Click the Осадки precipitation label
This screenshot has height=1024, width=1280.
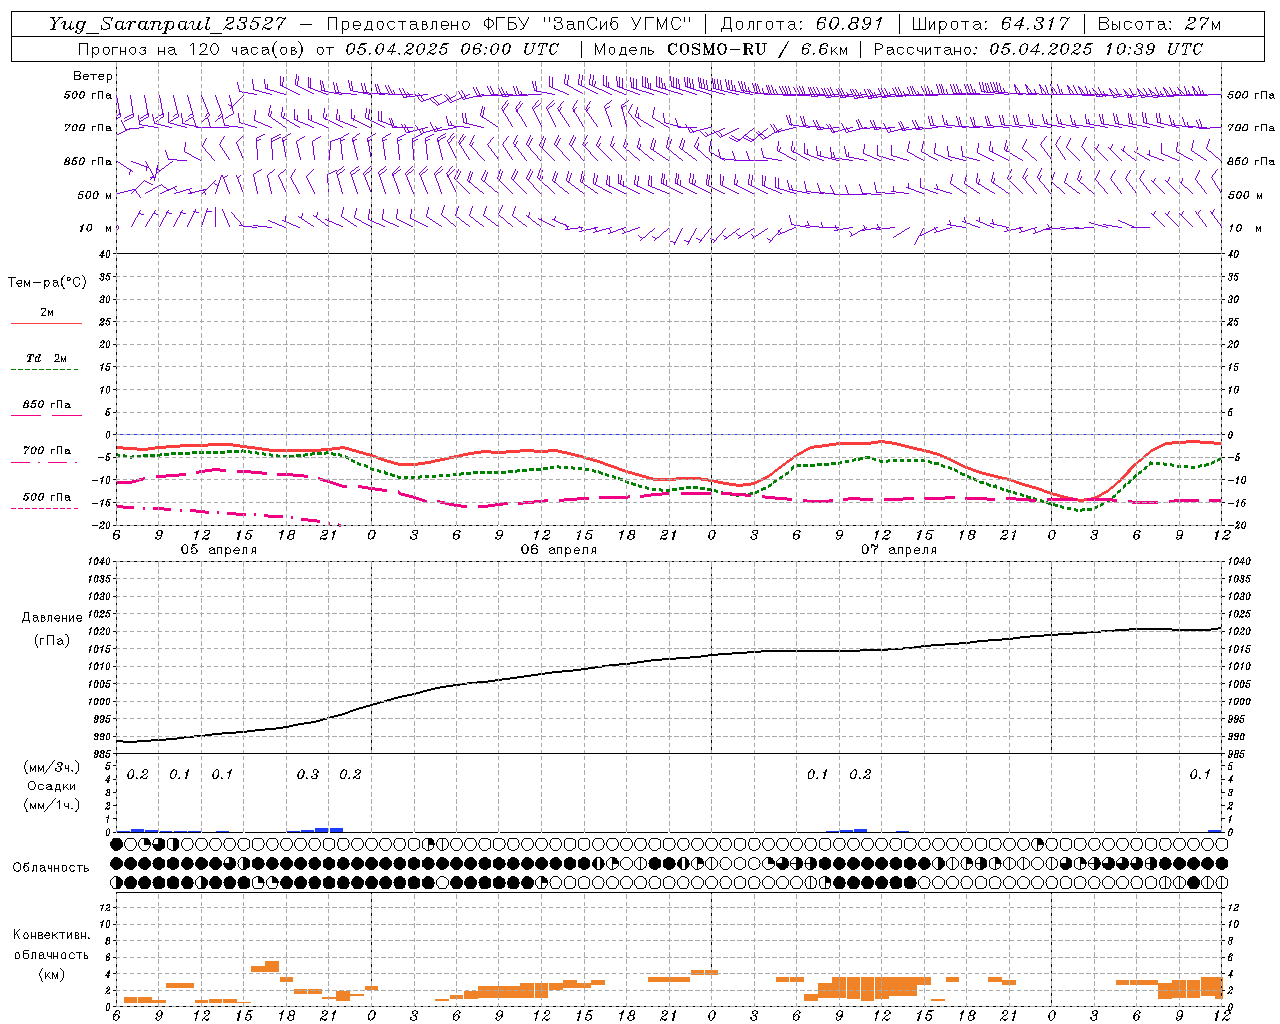click(52, 786)
